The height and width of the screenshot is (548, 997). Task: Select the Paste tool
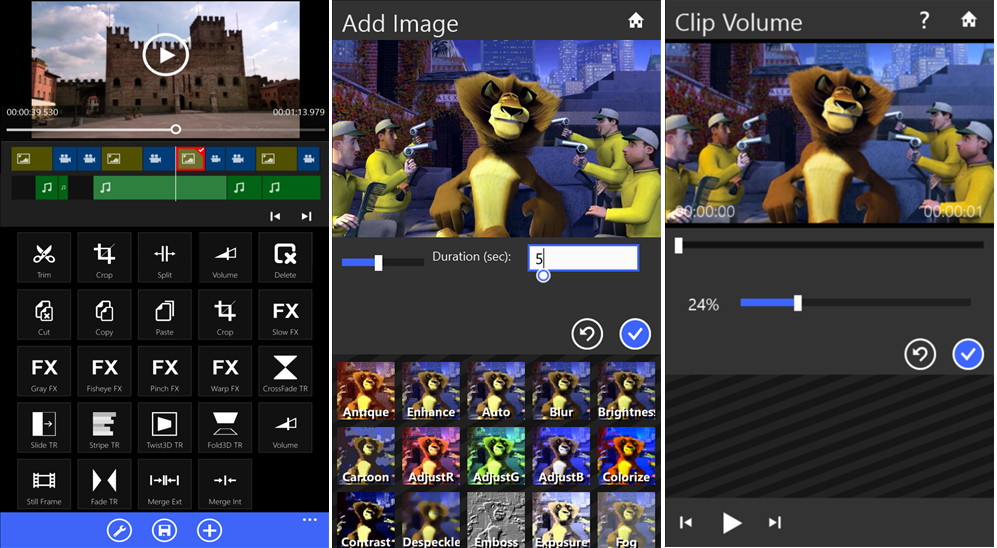tap(165, 314)
